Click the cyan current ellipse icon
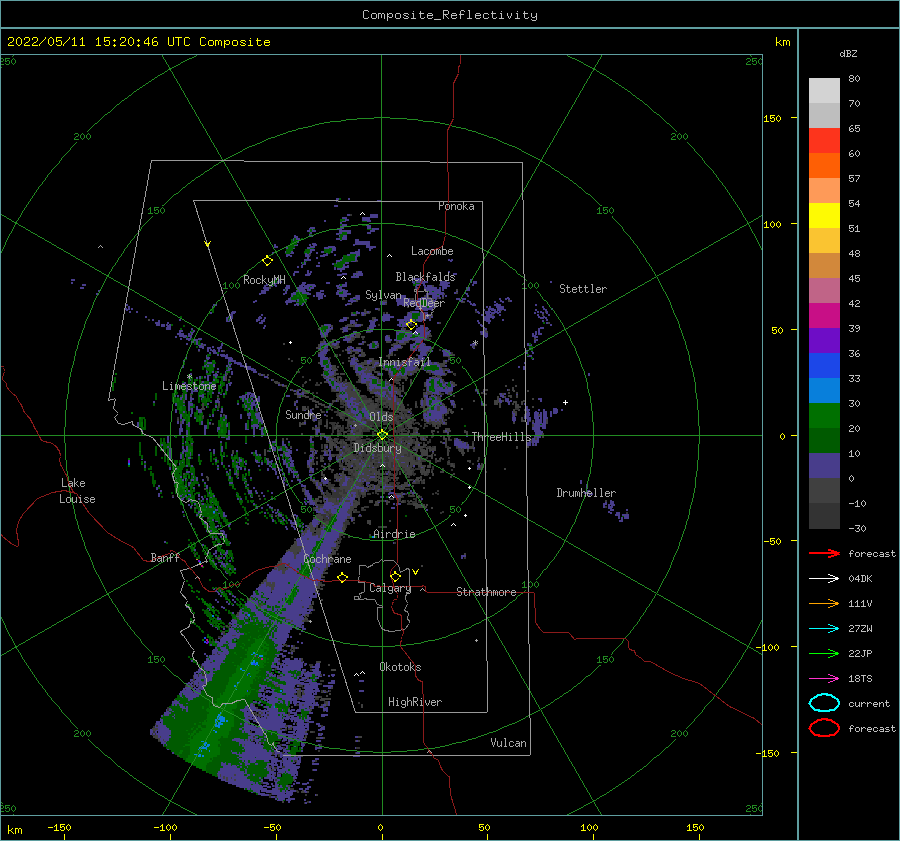Image resolution: width=900 pixels, height=841 pixels. click(x=824, y=703)
